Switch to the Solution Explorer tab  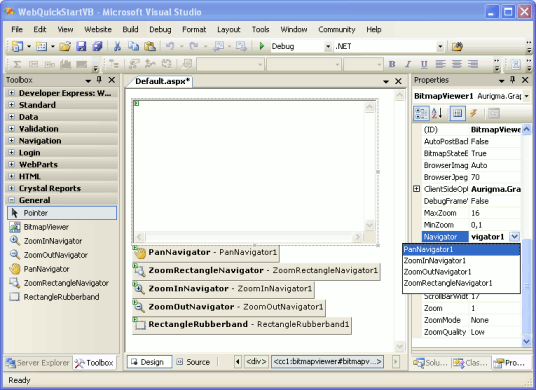pos(431,363)
